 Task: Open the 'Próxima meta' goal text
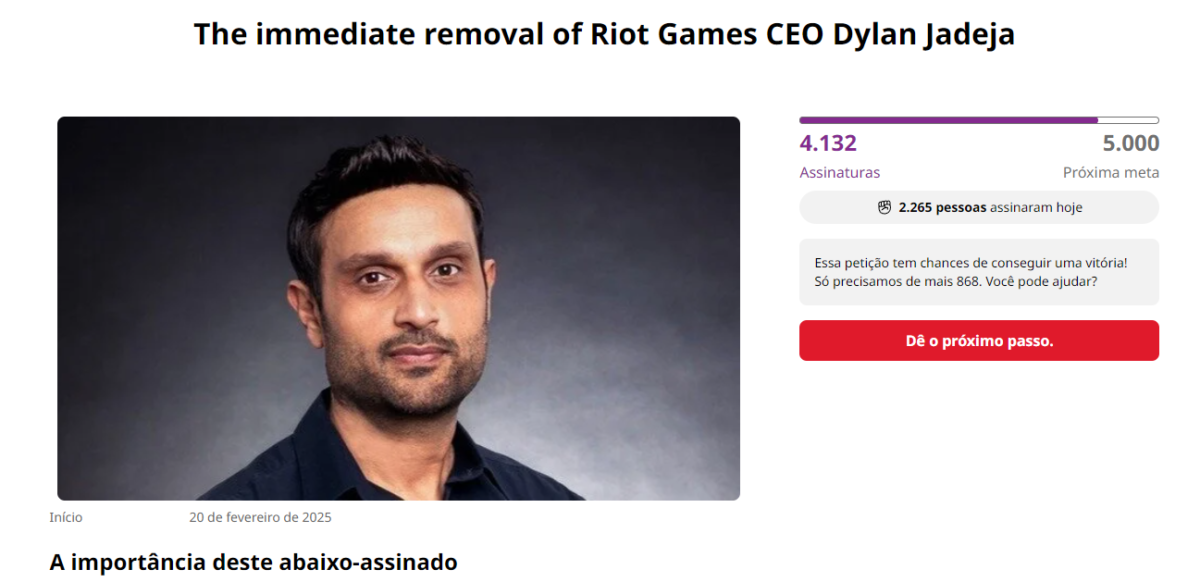[x=1112, y=172]
